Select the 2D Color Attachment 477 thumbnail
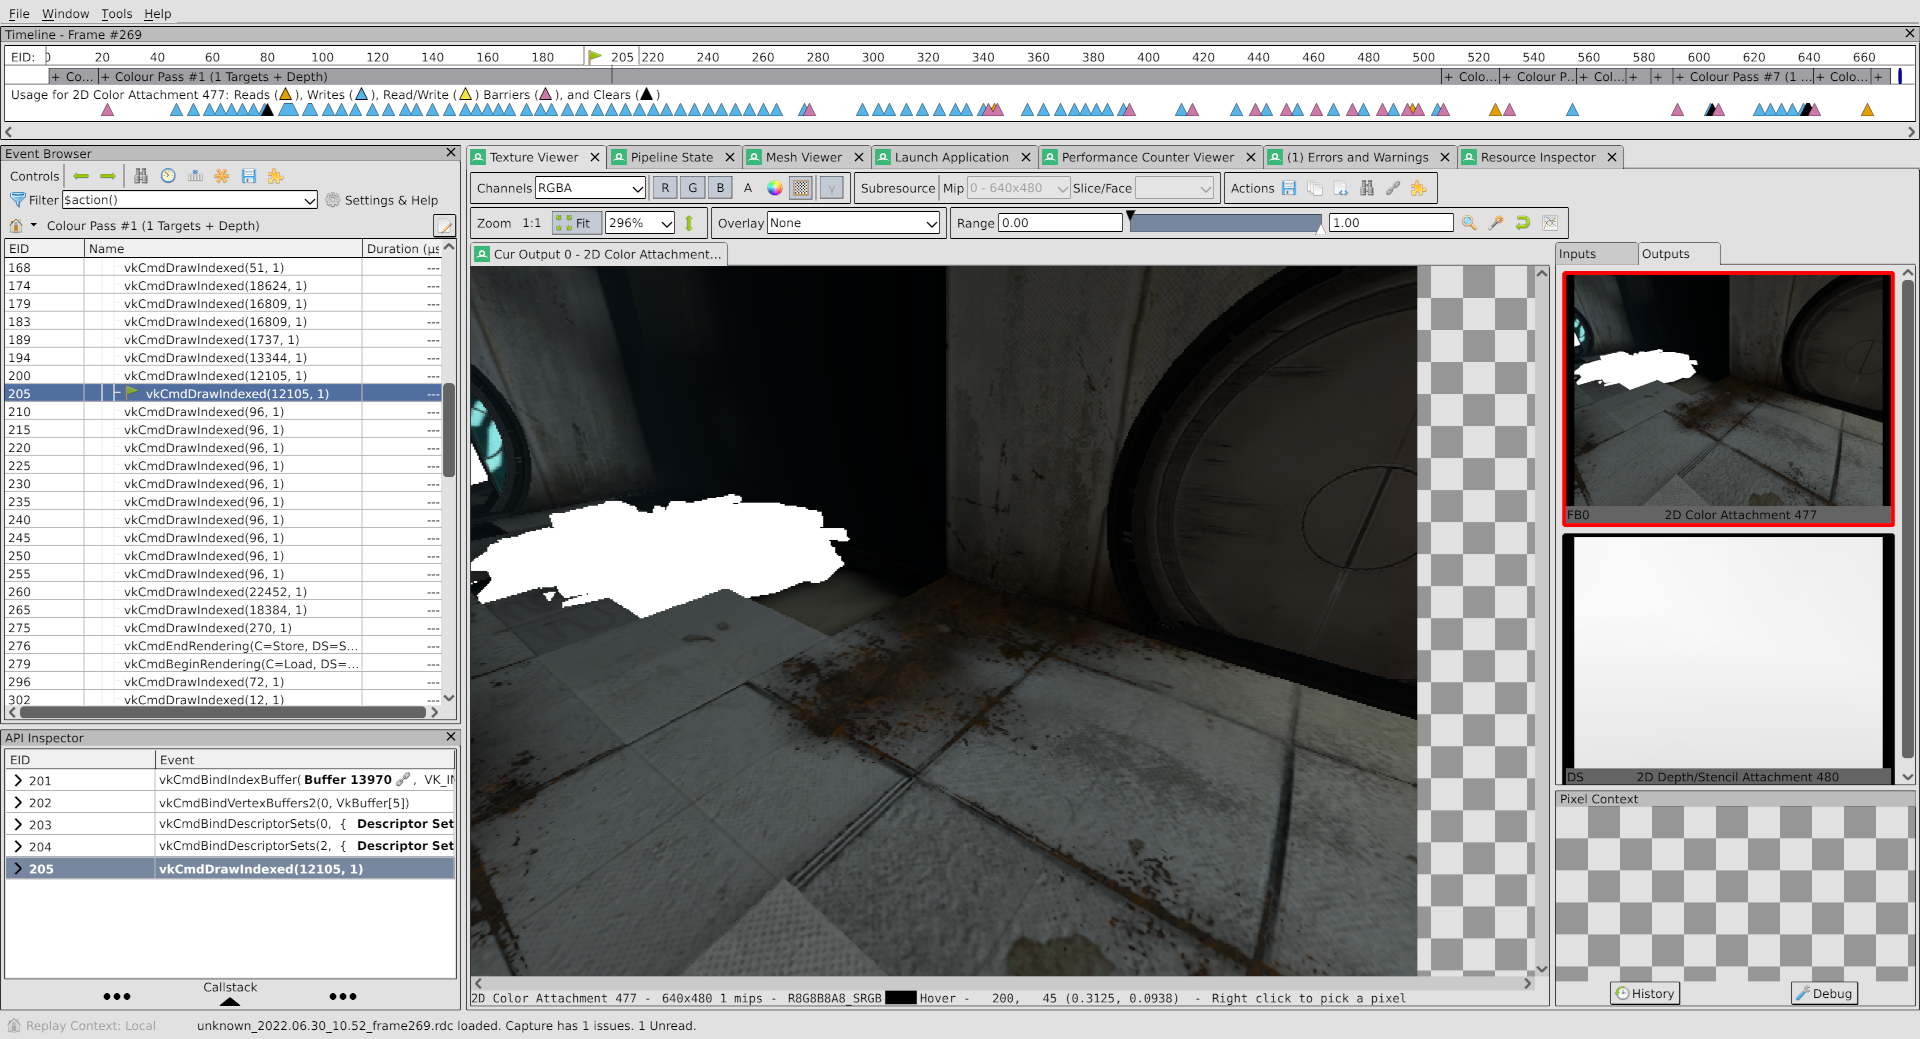The image size is (1920, 1039). click(x=1728, y=399)
